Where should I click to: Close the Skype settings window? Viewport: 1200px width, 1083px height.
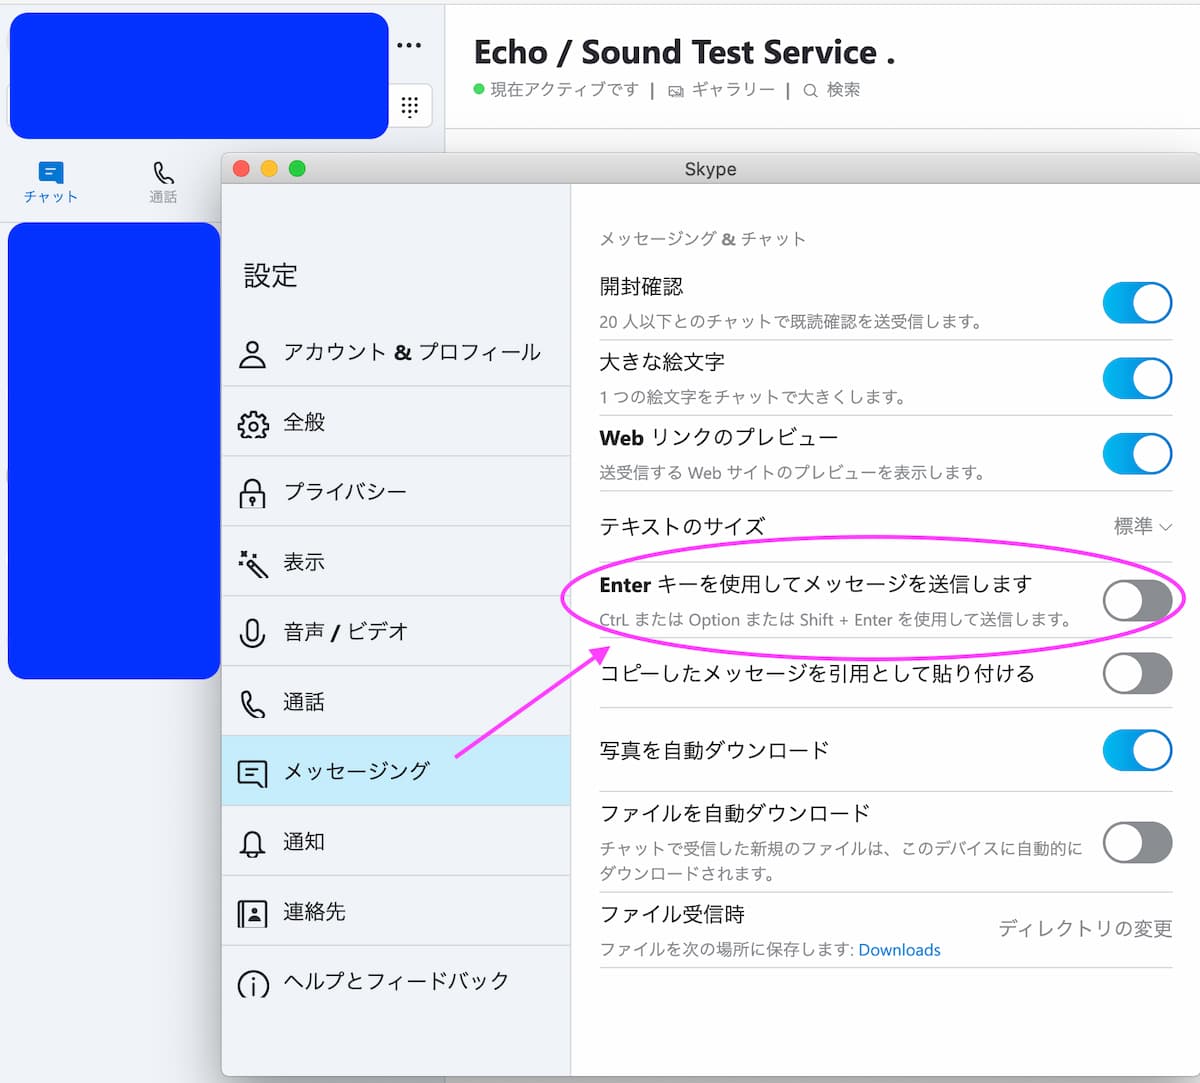click(241, 168)
